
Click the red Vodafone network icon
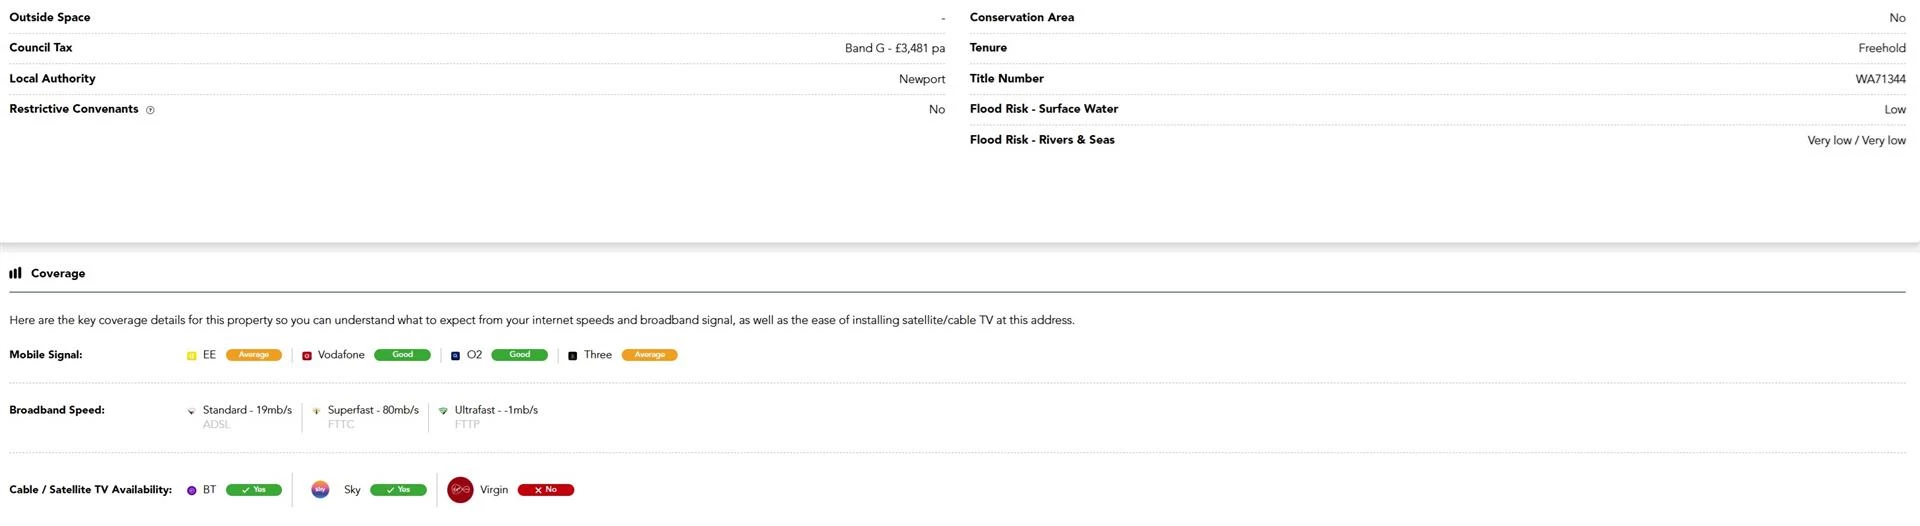(x=307, y=356)
